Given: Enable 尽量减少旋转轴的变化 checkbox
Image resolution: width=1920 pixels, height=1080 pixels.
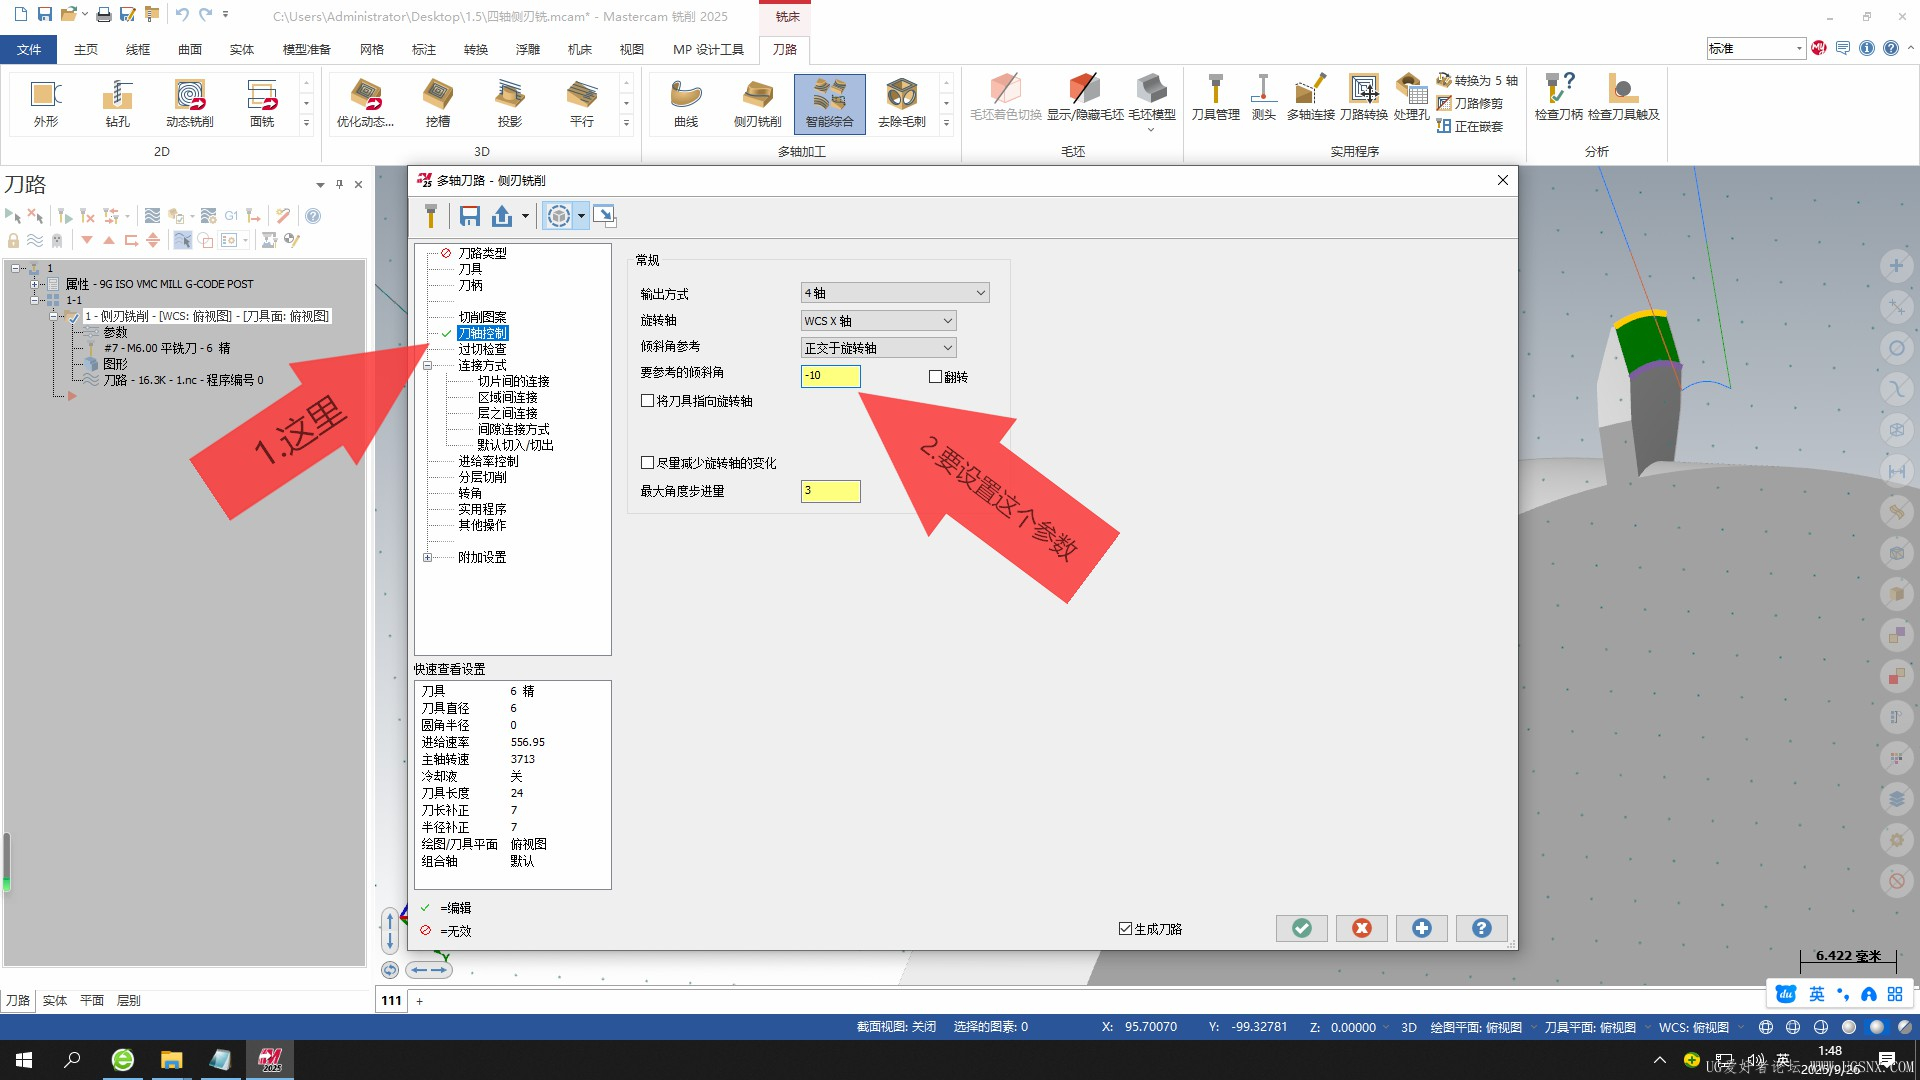Looking at the screenshot, I should pyautogui.click(x=647, y=463).
